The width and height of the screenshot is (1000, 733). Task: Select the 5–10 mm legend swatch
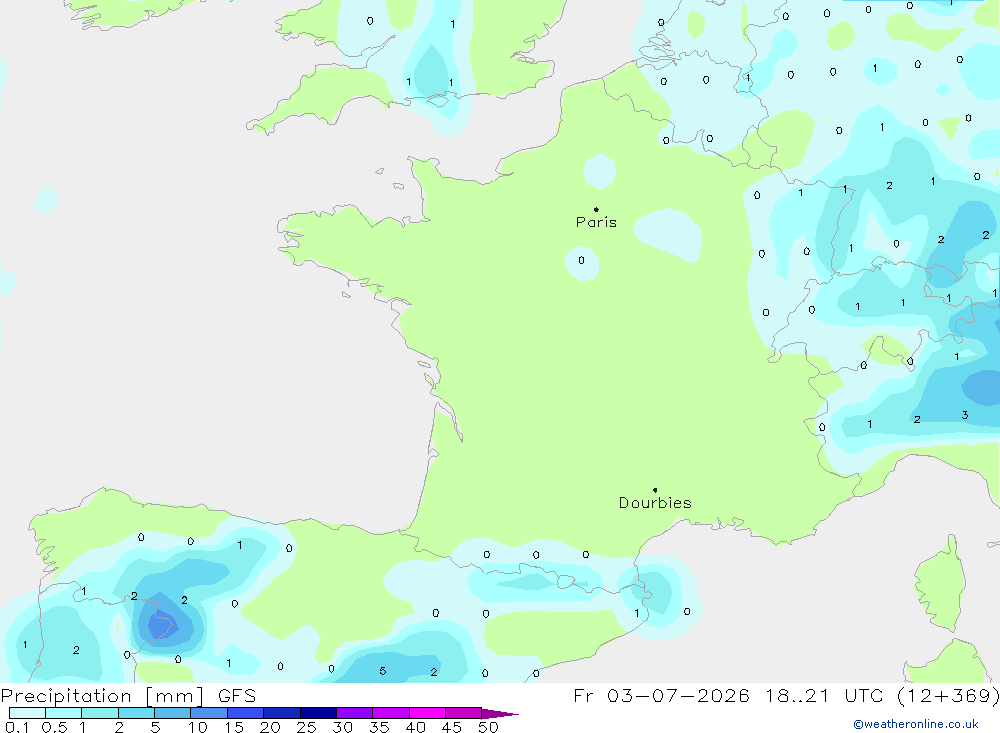click(173, 713)
